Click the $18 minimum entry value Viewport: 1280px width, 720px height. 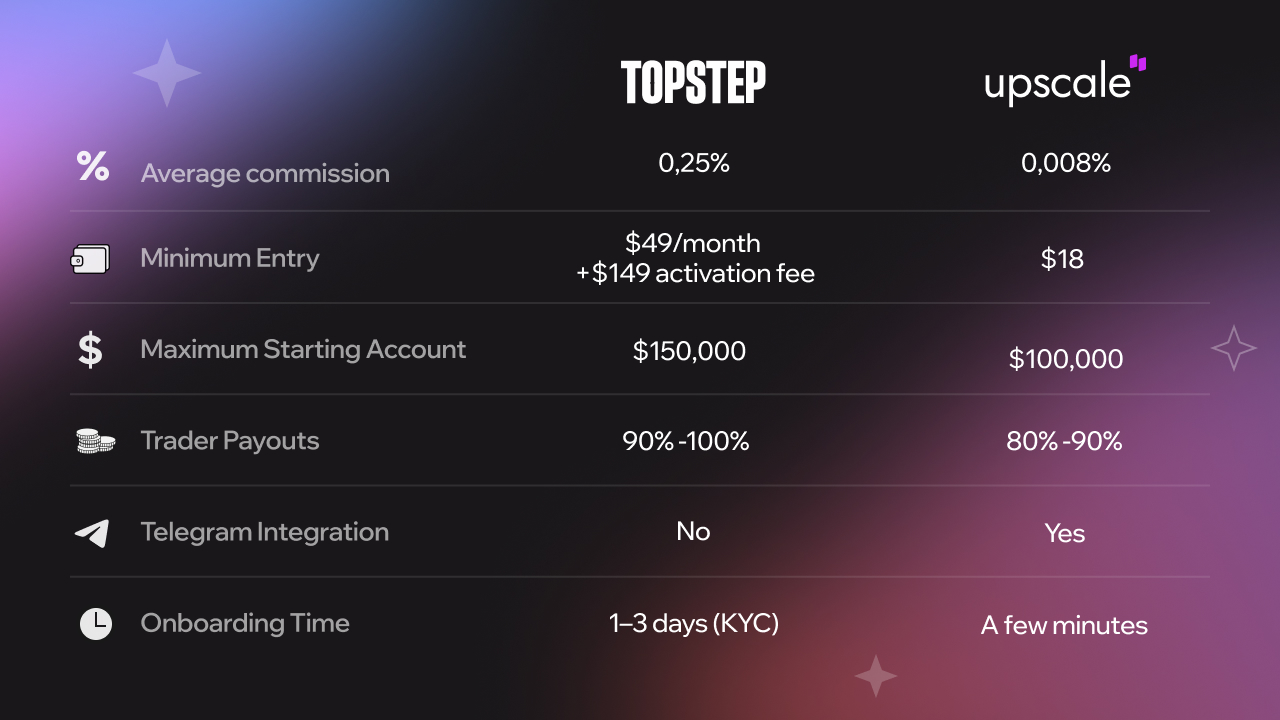point(1062,259)
